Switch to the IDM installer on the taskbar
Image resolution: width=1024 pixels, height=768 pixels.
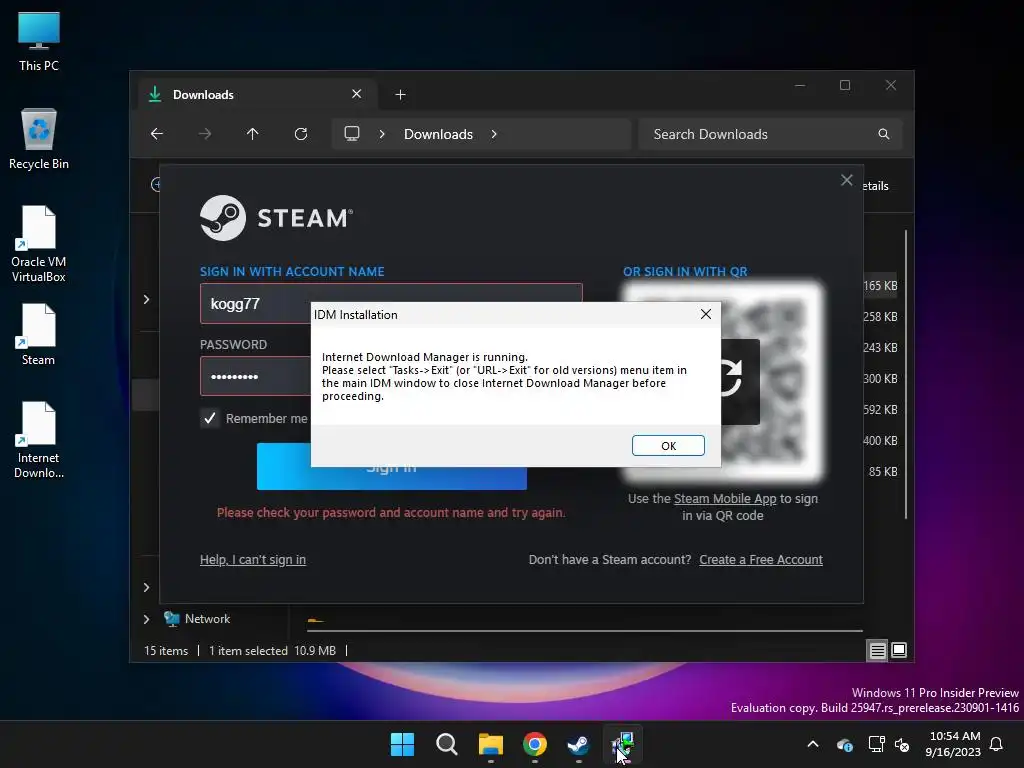tap(622, 744)
